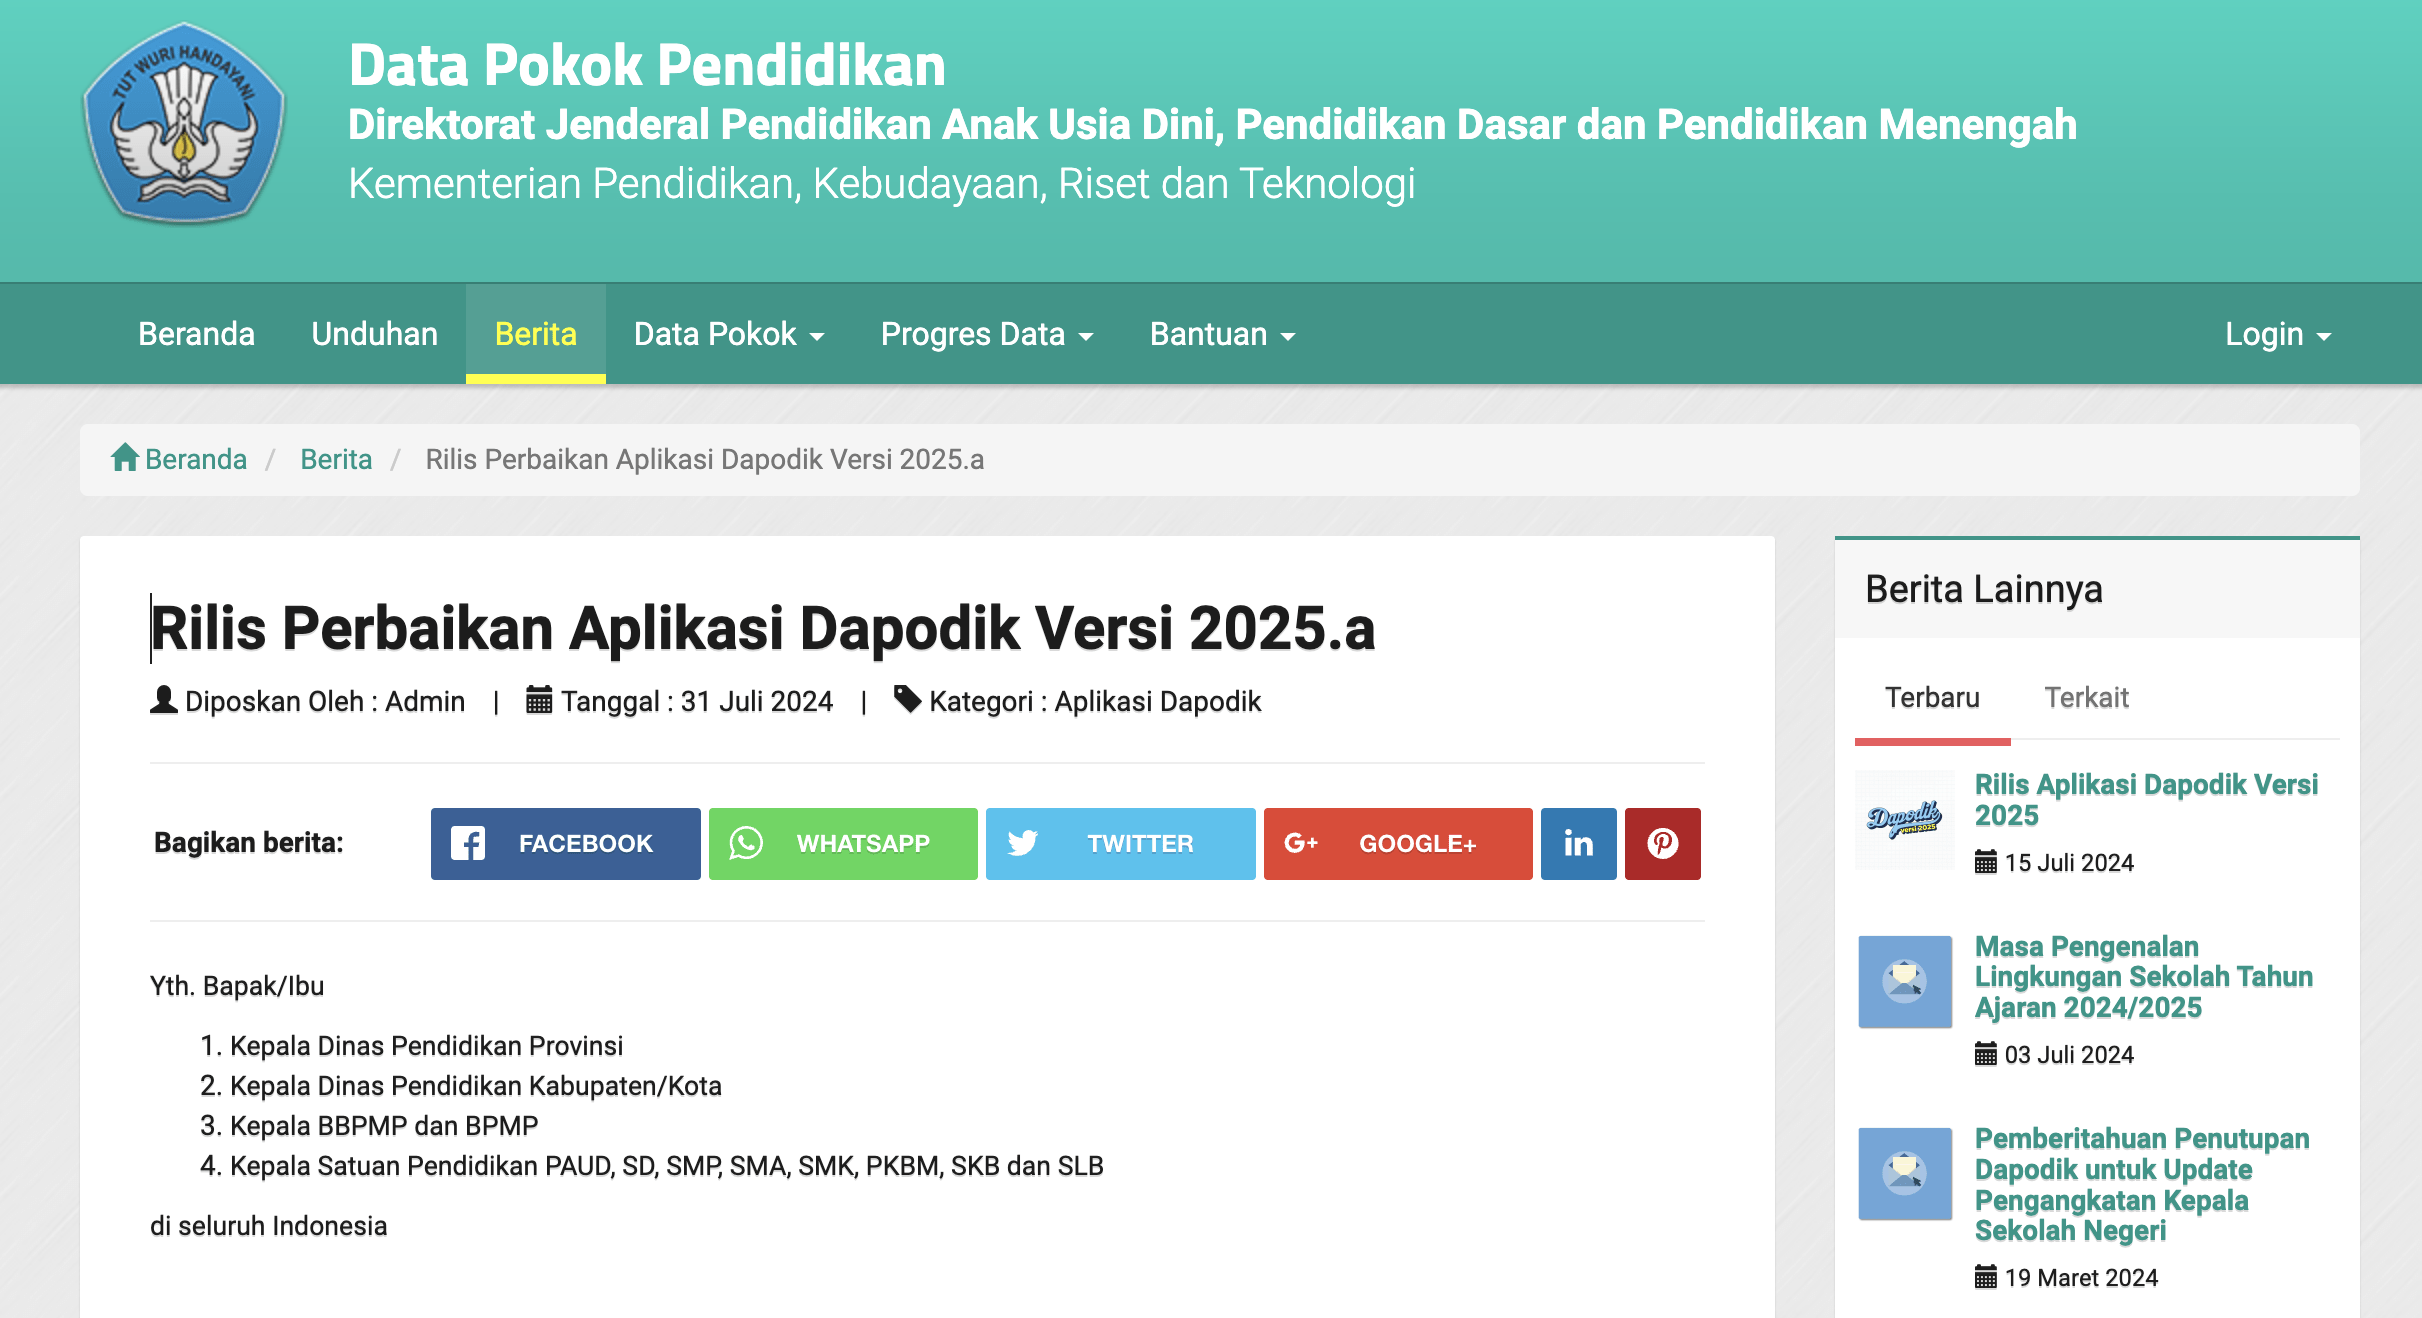The image size is (2422, 1318).
Task: Switch to the Terkait tab
Action: (2086, 698)
